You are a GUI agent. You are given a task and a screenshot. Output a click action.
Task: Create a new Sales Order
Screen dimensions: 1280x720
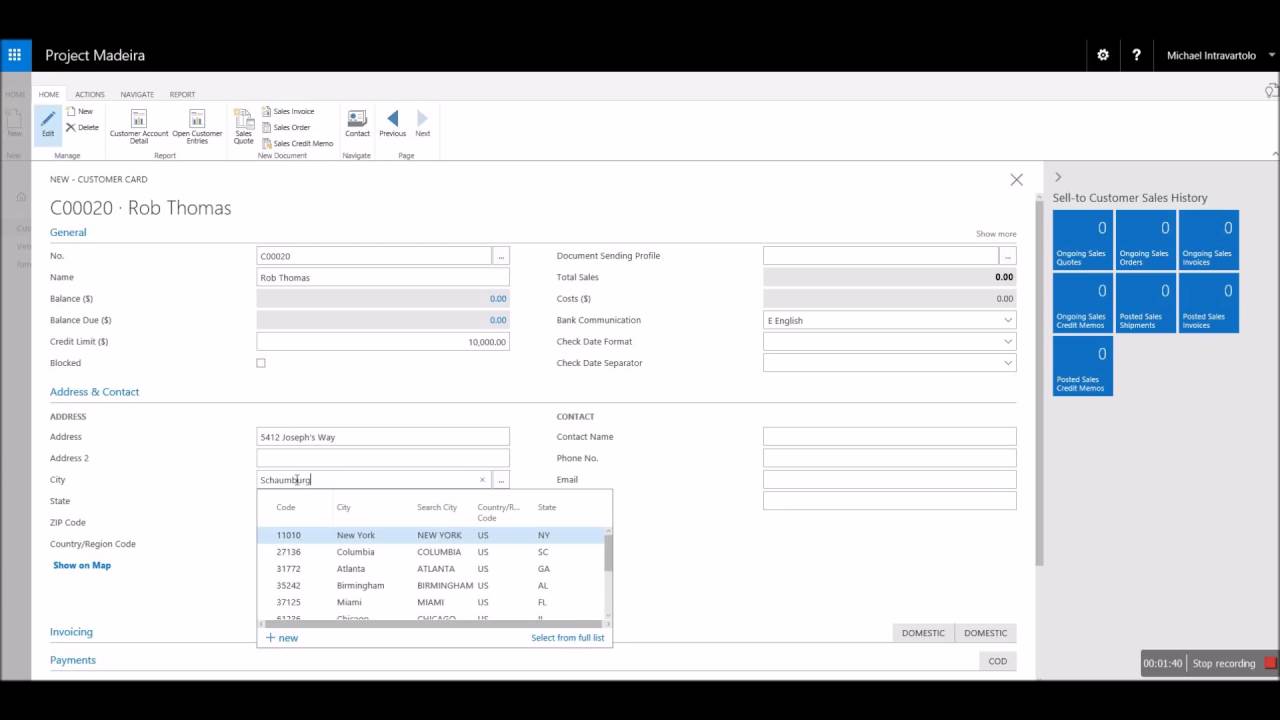(285, 127)
